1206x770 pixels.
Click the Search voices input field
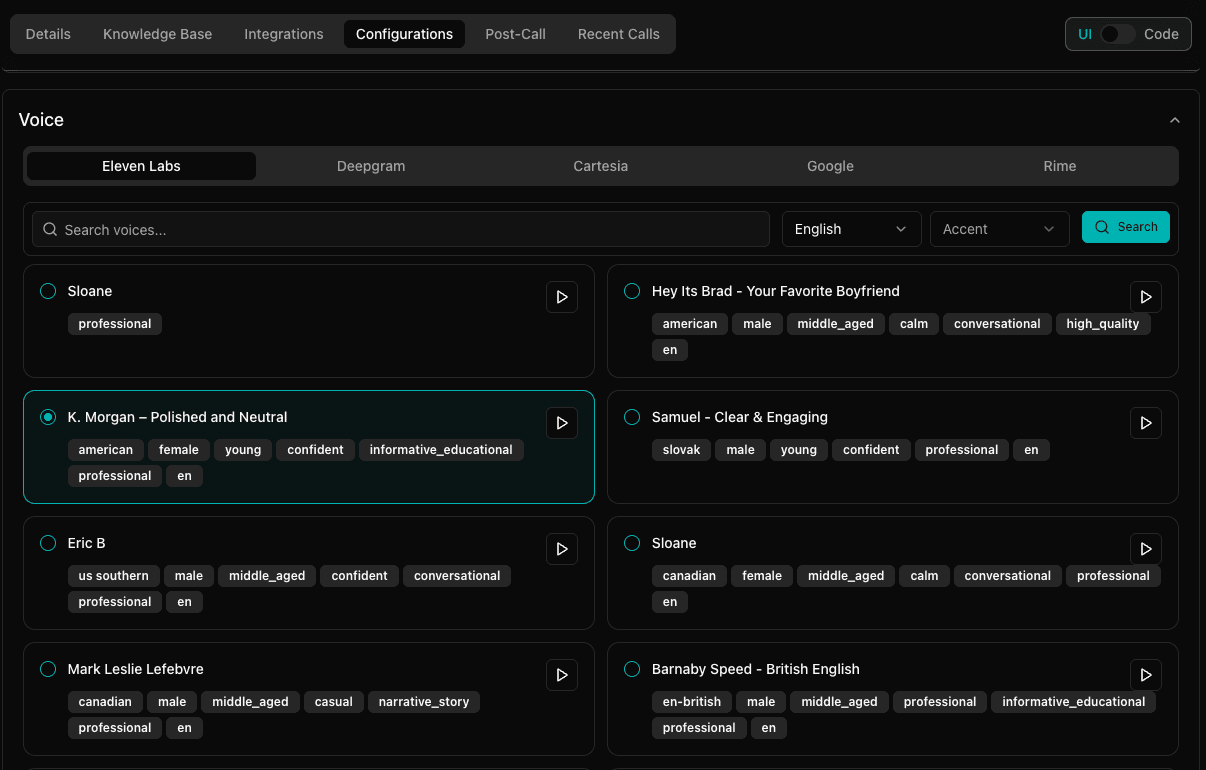tap(400, 229)
